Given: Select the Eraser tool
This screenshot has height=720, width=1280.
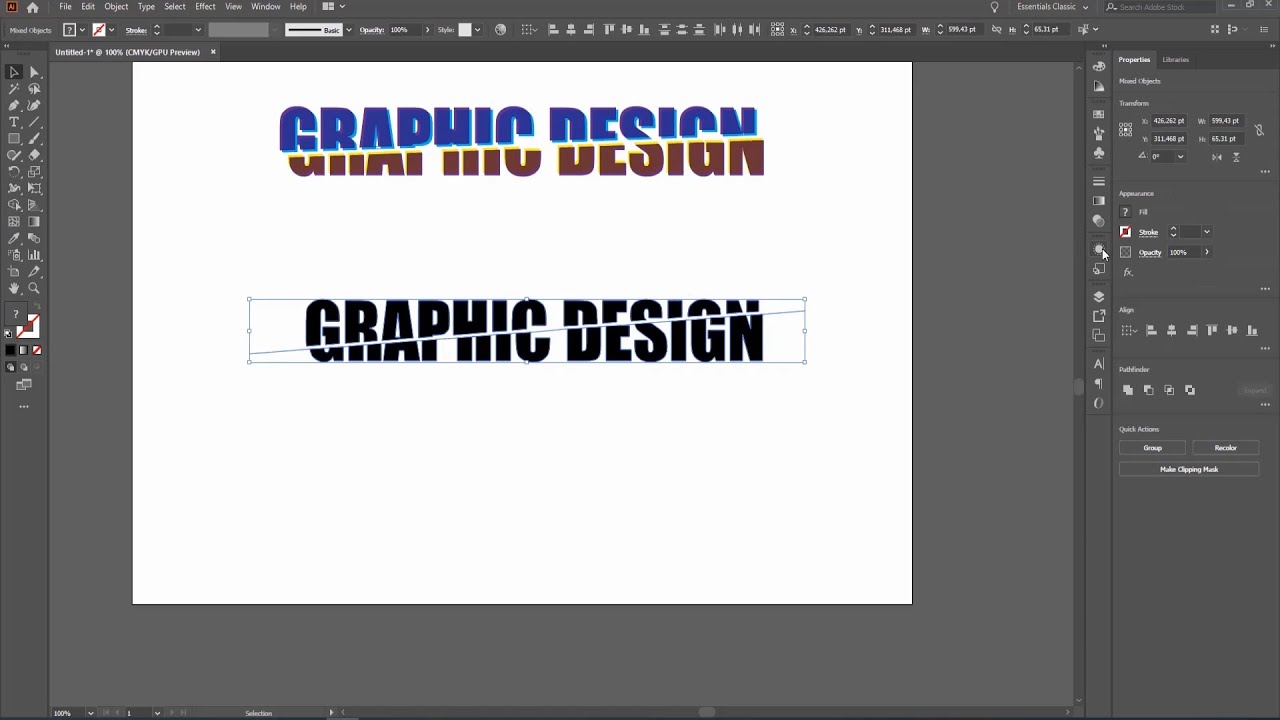Looking at the screenshot, I should (x=34, y=155).
